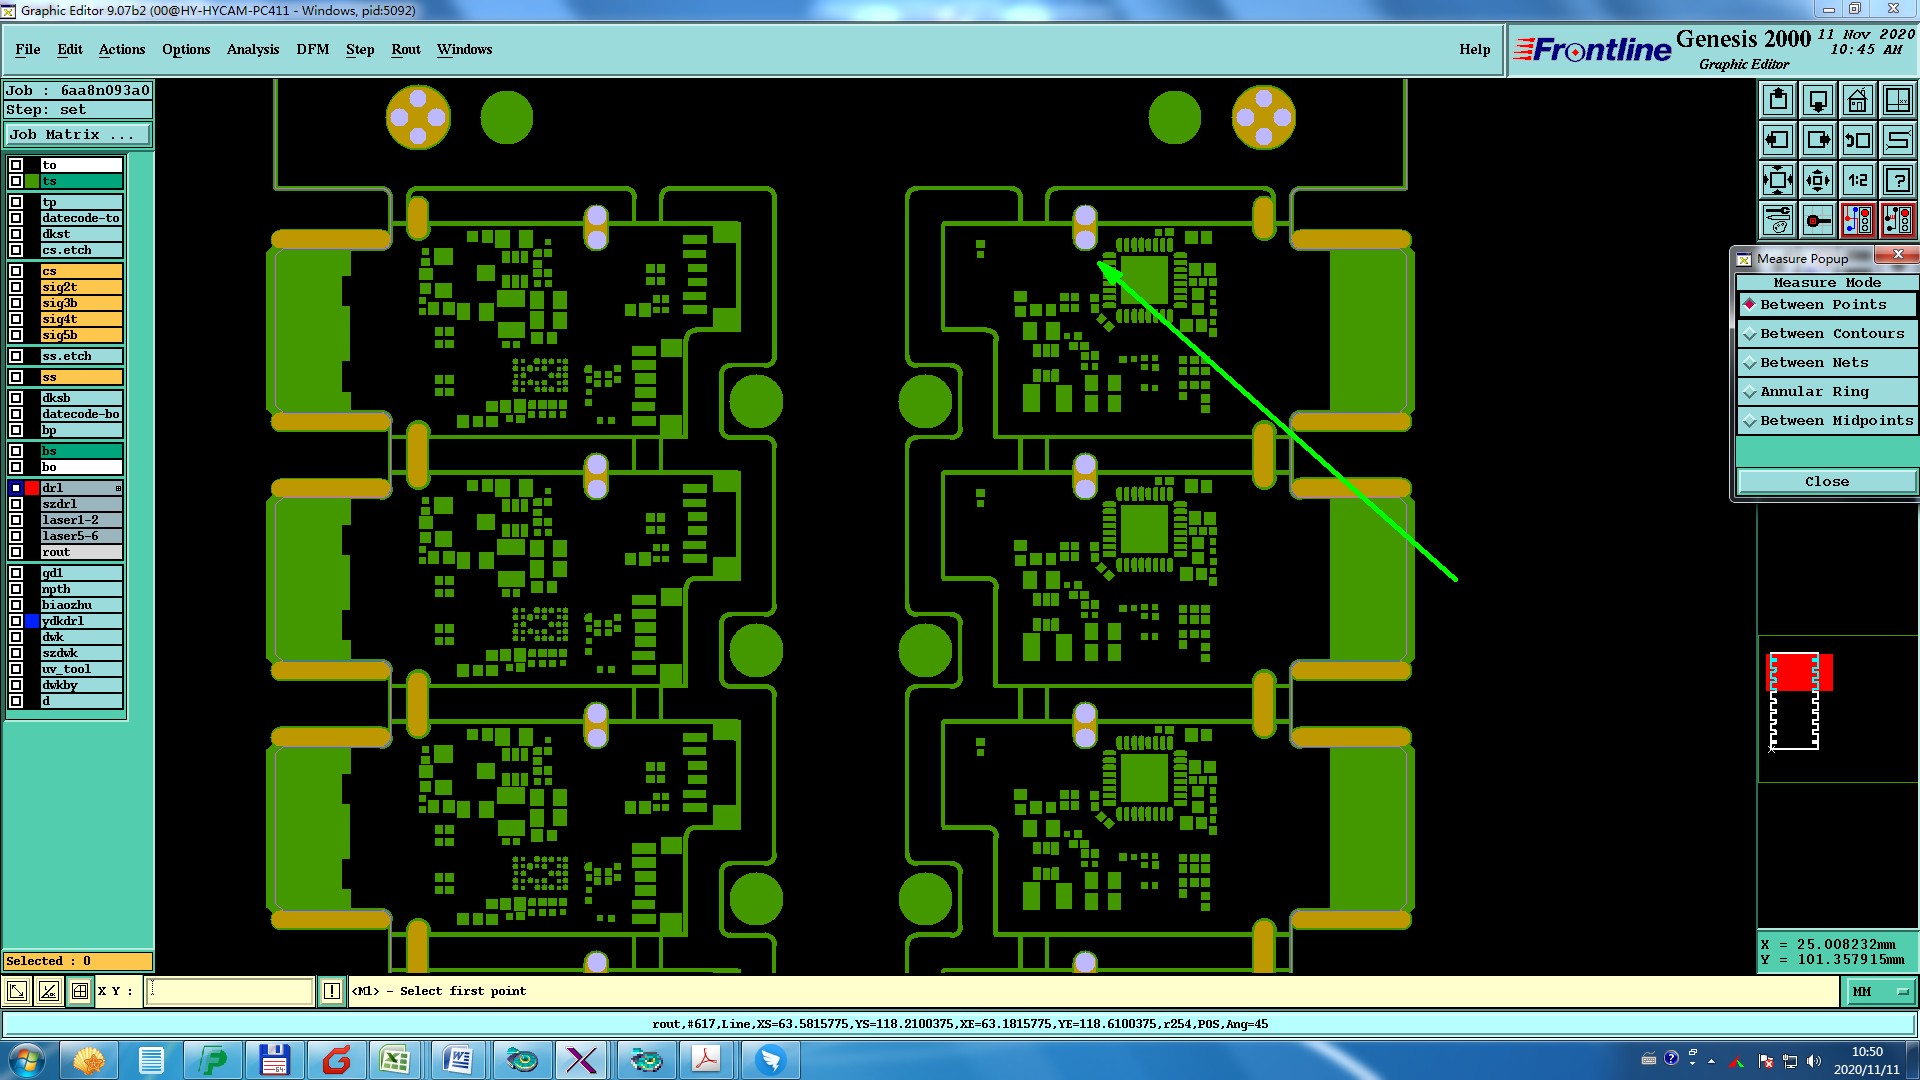The width and height of the screenshot is (1920, 1080).
Task: Click the polar angle coordinate icon
Action: coord(48,991)
